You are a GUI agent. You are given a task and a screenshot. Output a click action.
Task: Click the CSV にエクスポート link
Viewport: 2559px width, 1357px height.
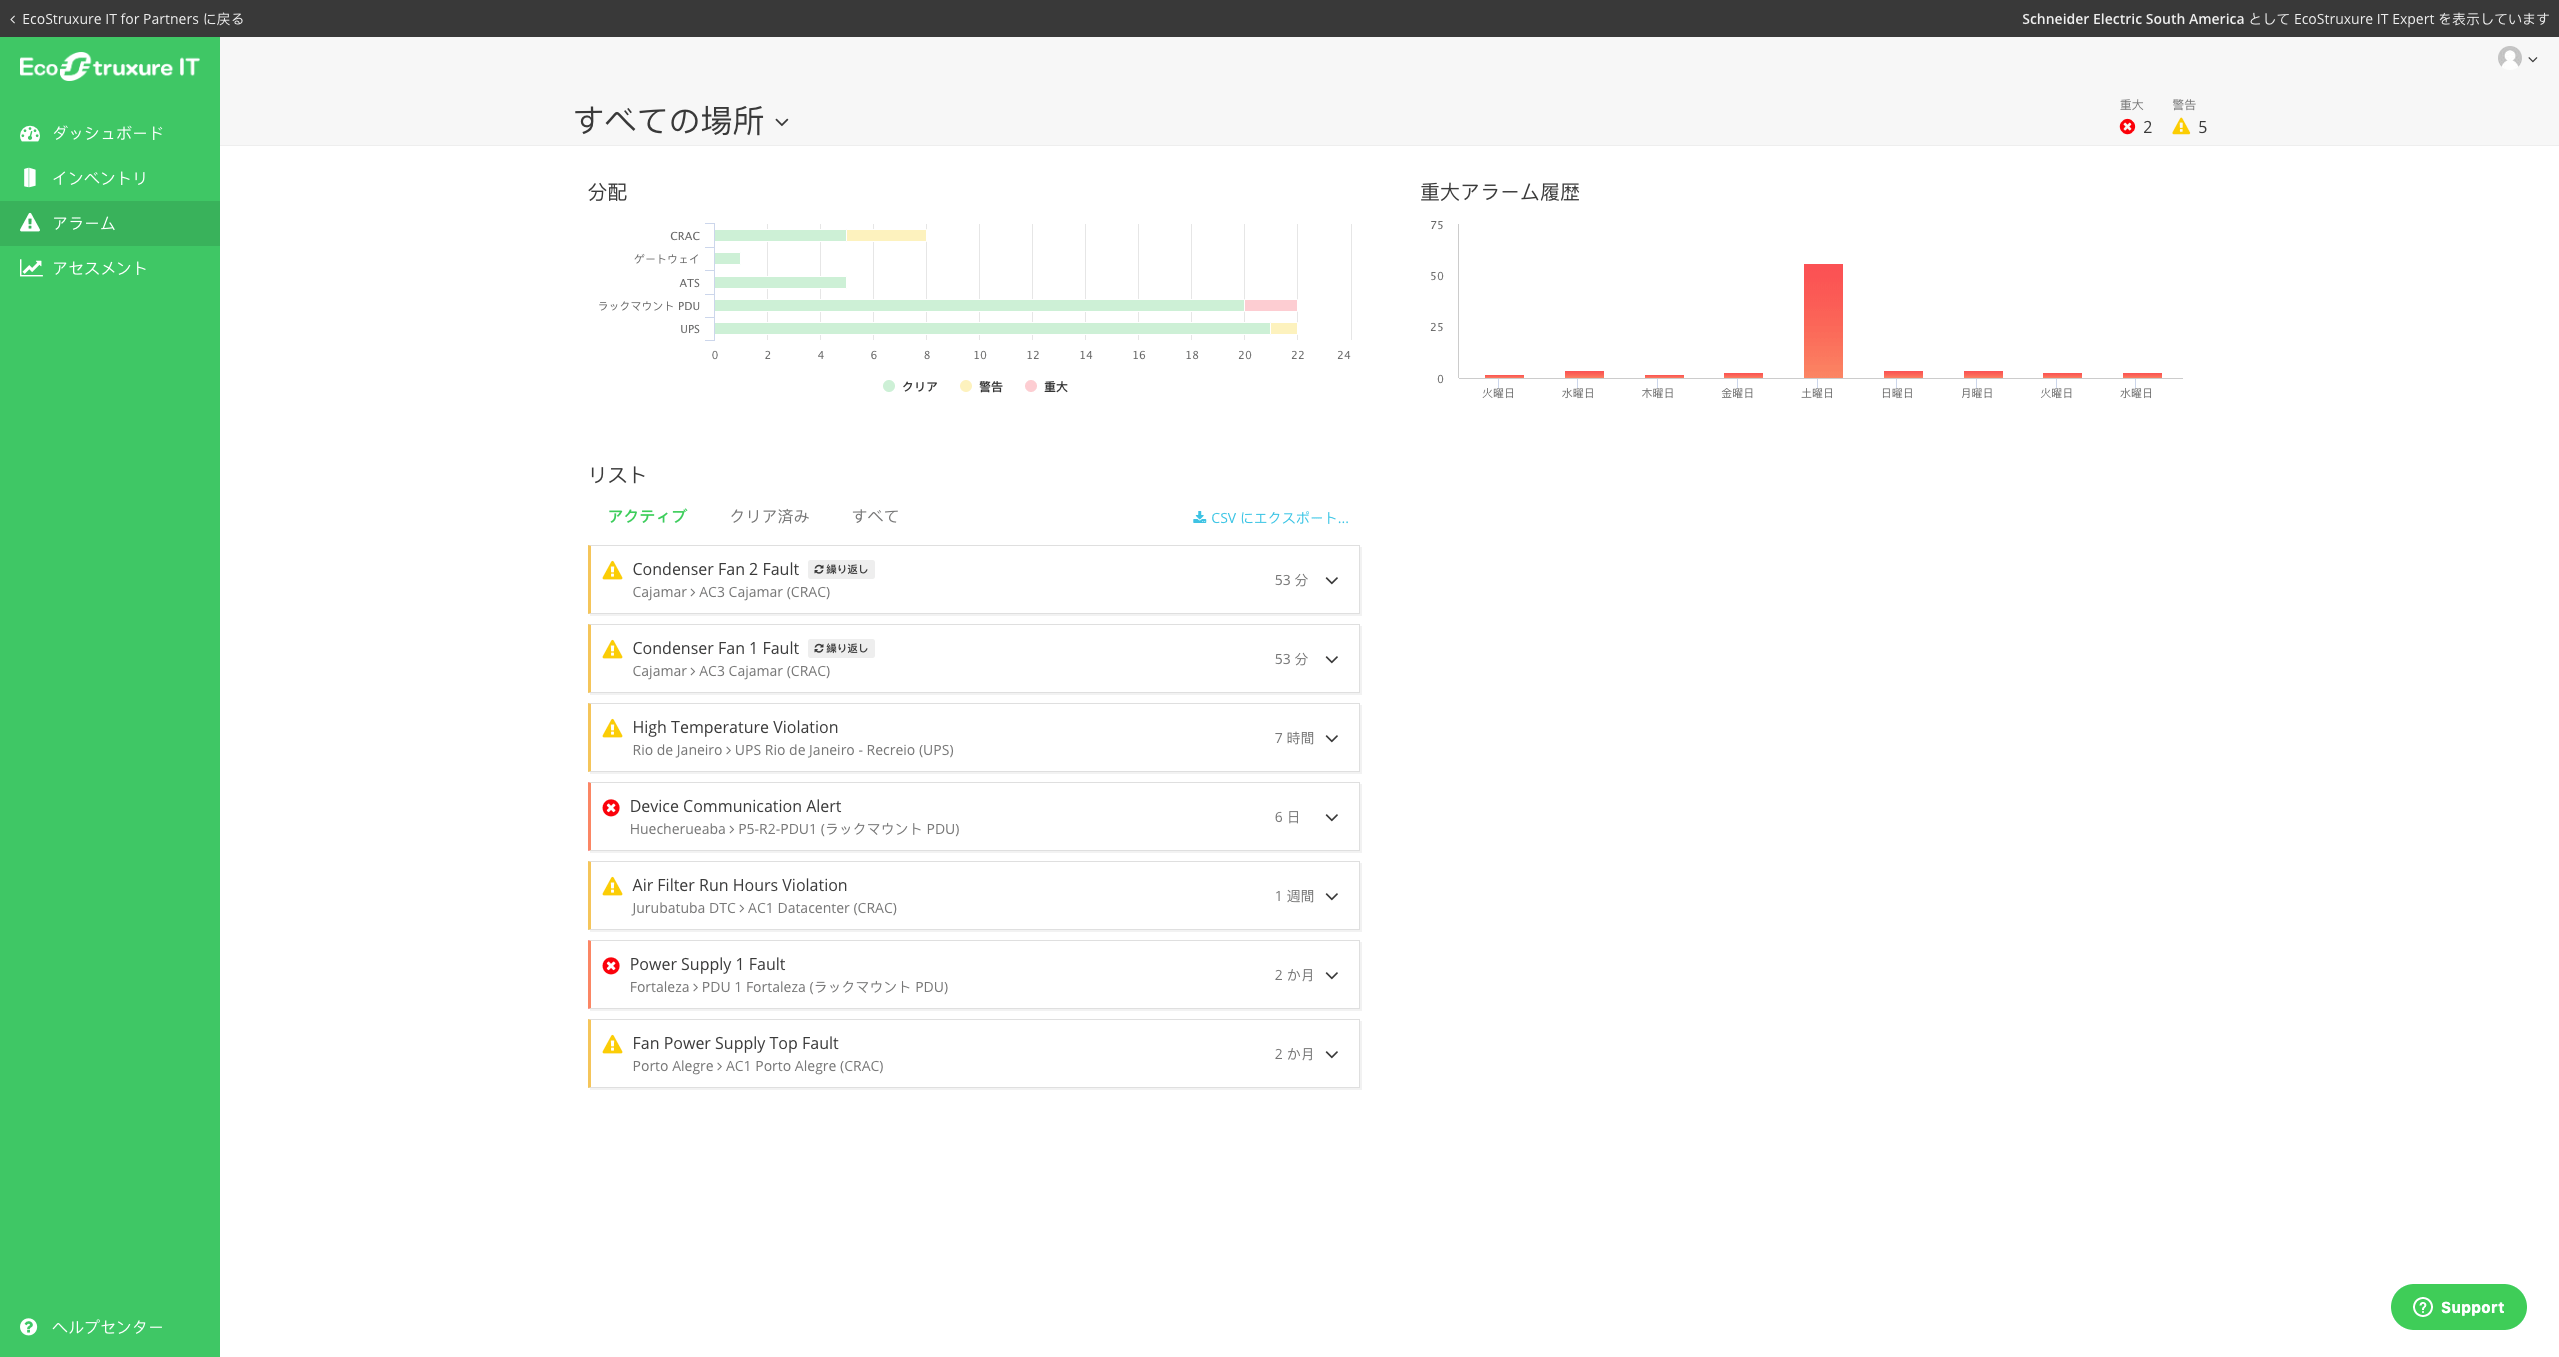coord(1270,518)
